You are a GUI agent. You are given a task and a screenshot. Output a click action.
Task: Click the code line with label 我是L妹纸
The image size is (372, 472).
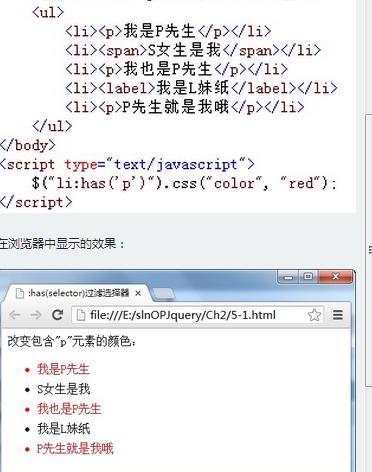point(201,88)
